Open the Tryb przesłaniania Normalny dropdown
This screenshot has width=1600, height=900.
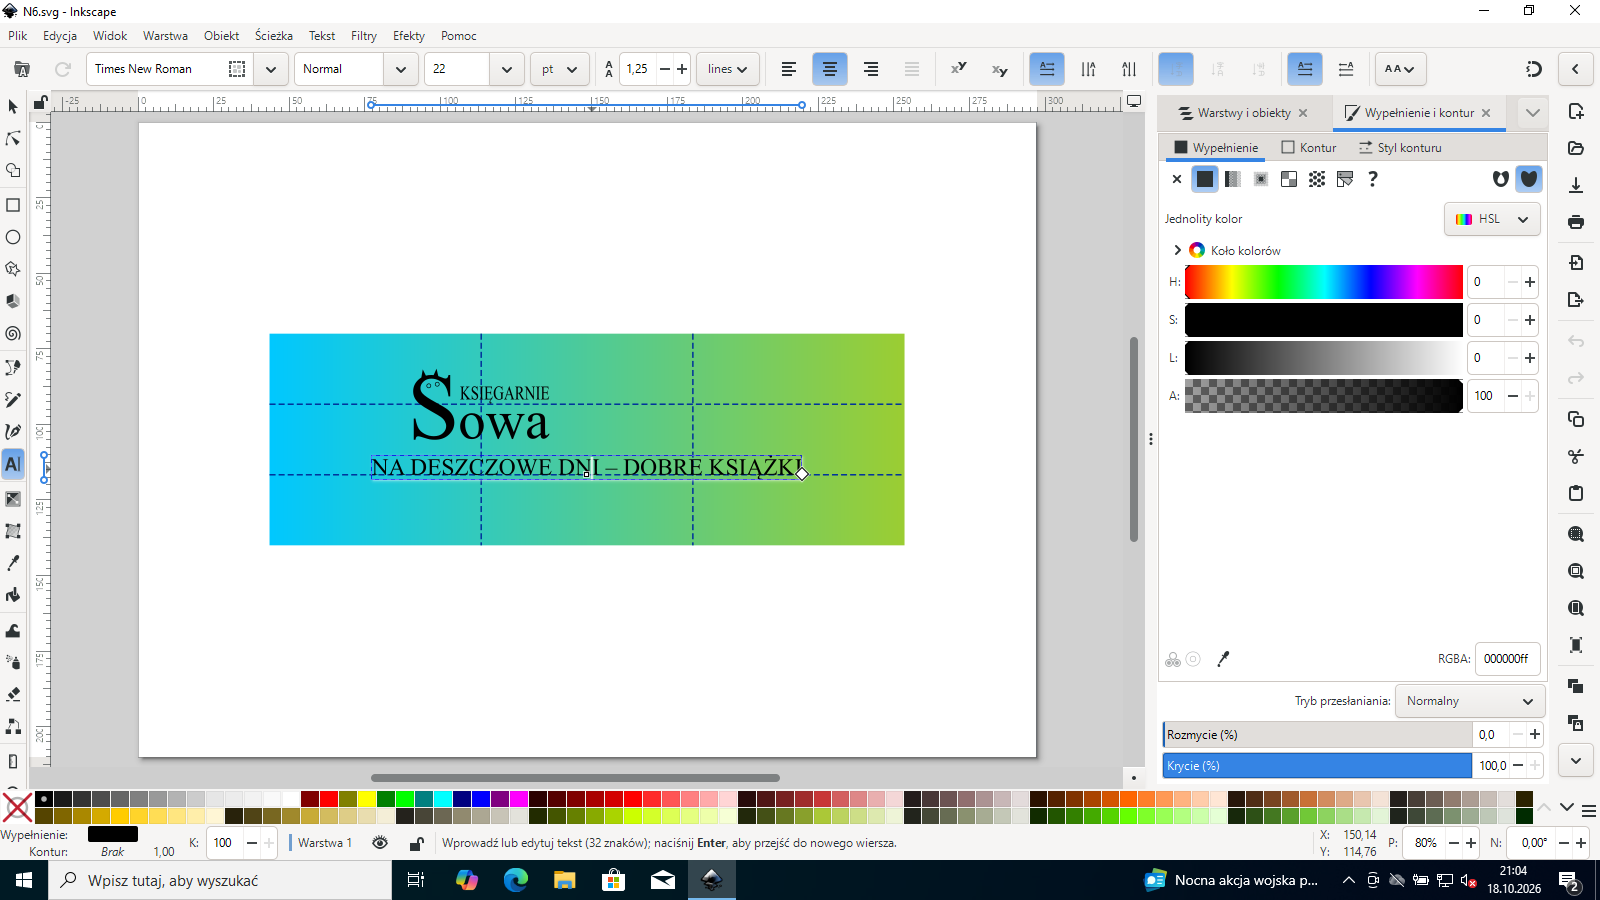pos(1469,701)
